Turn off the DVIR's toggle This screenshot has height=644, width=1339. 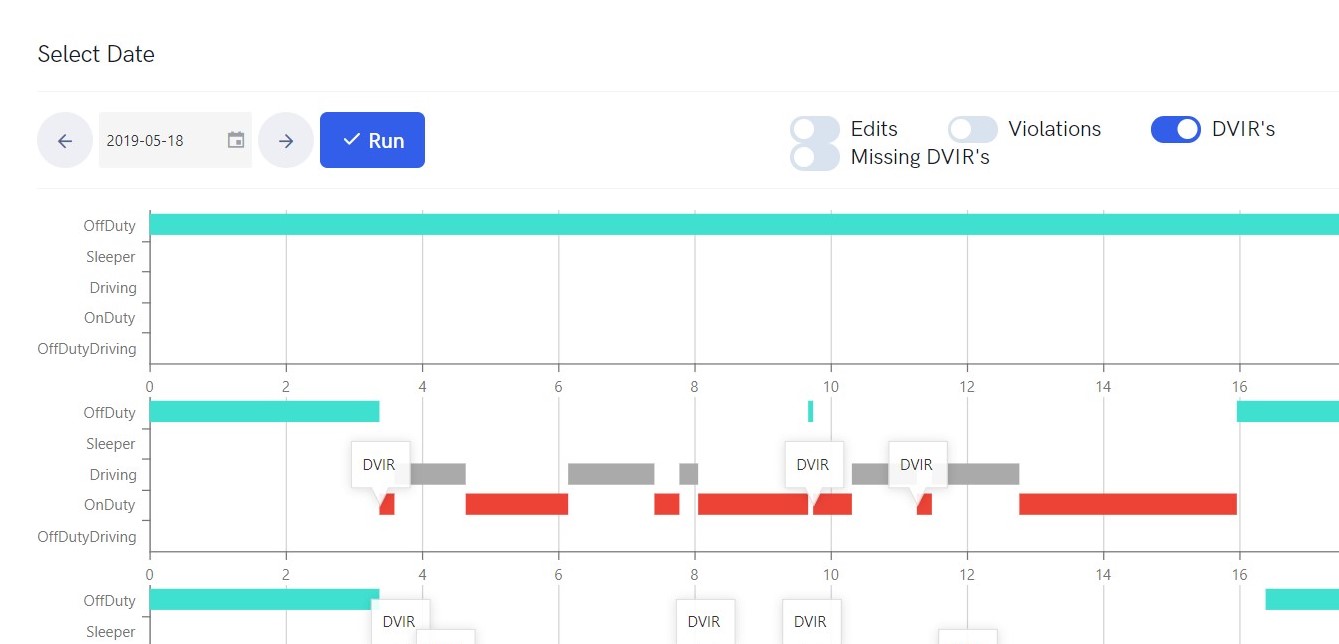click(1176, 129)
